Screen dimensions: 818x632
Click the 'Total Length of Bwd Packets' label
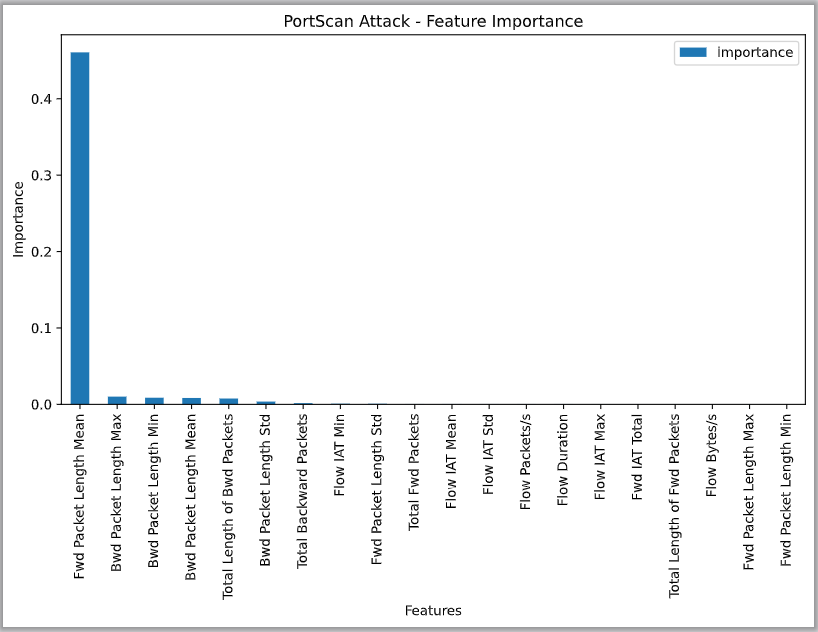coord(227,507)
